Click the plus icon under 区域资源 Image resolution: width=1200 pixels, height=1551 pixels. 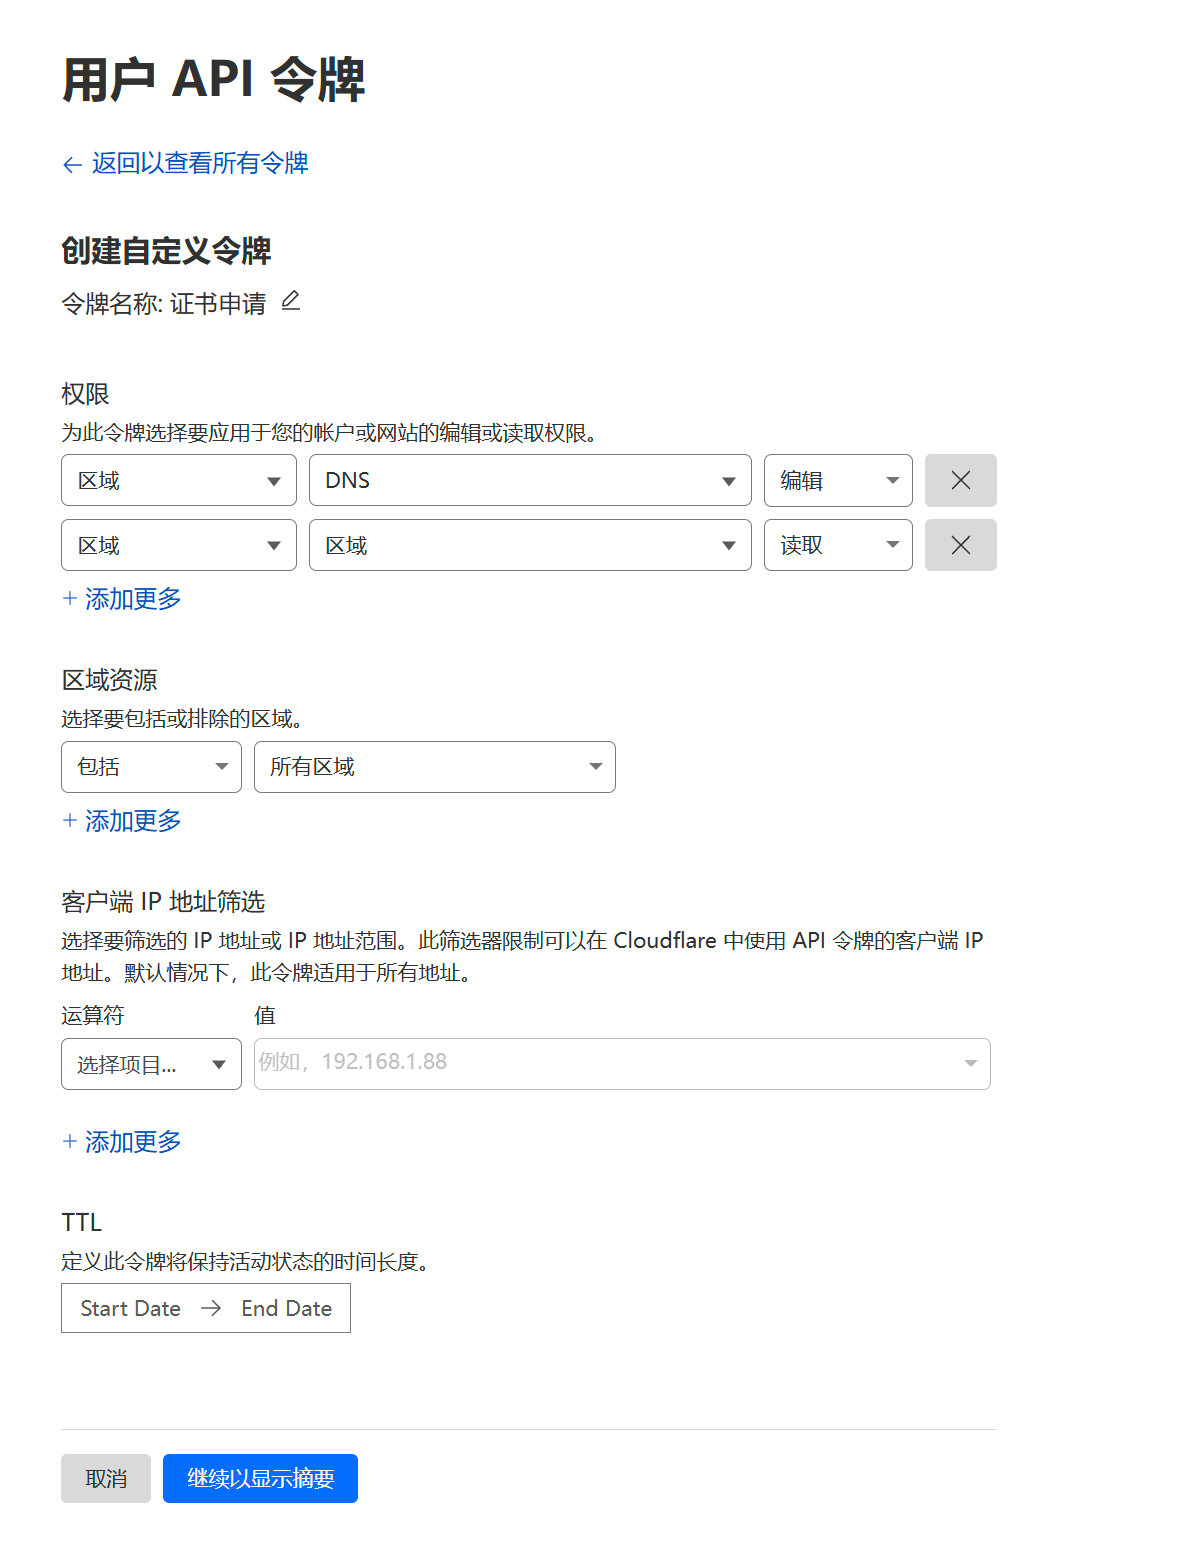click(69, 820)
